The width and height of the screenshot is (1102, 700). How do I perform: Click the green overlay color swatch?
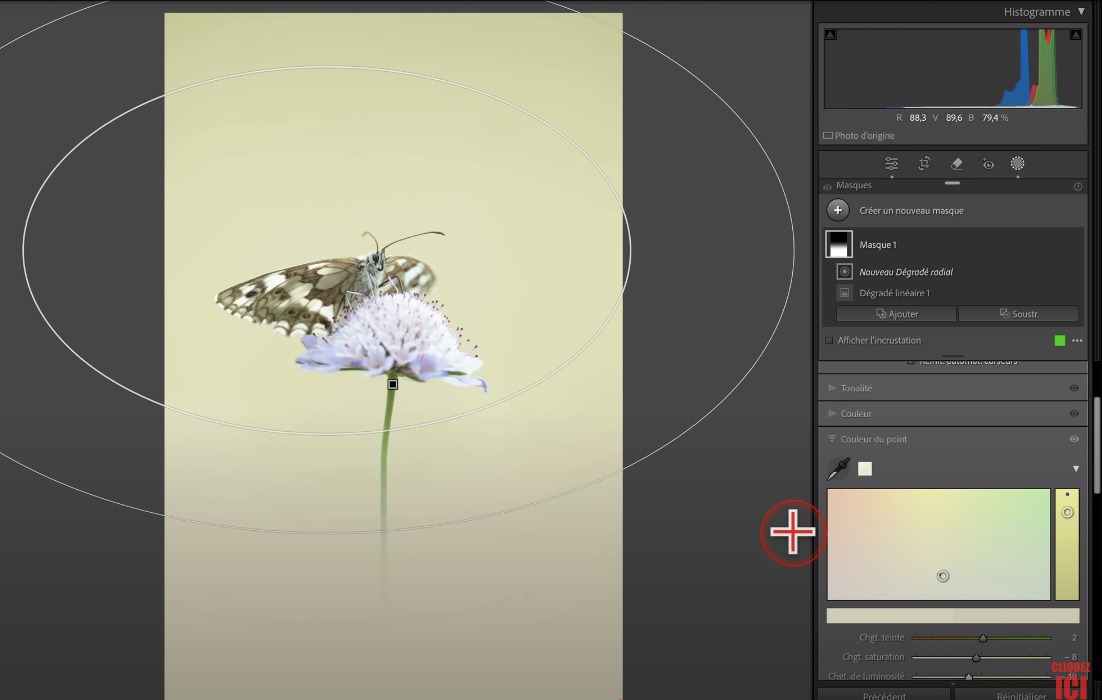click(1060, 341)
